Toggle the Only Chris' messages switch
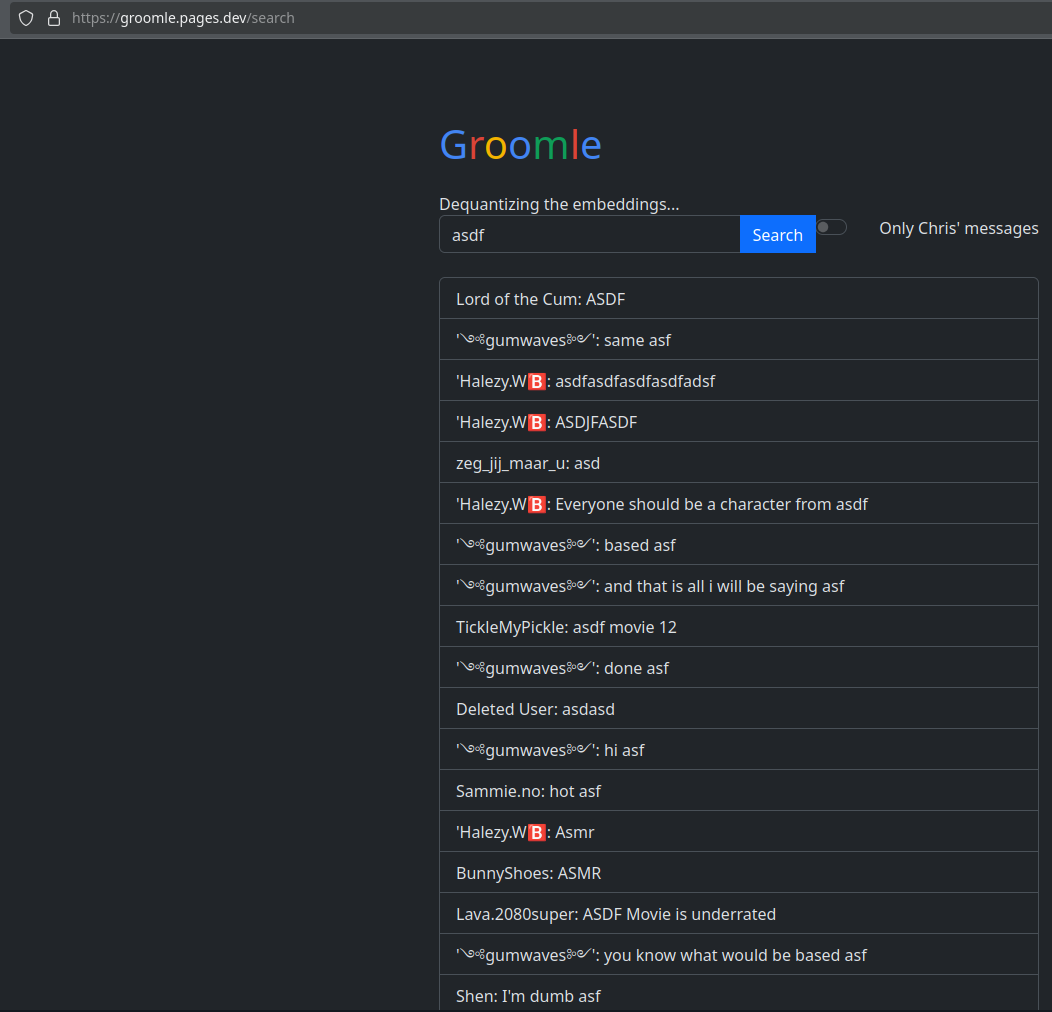Viewport: 1052px width, 1012px height. click(x=831, y=227)
